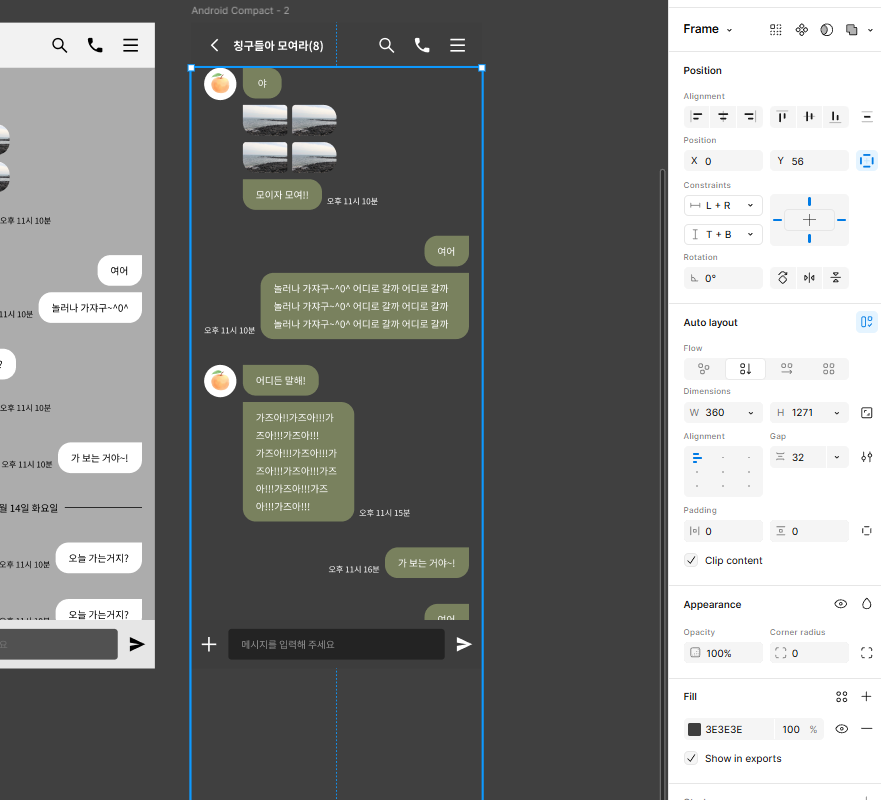Open the 3E3E3E fill color swatch
Screen dimensions: 881x800
694,729
